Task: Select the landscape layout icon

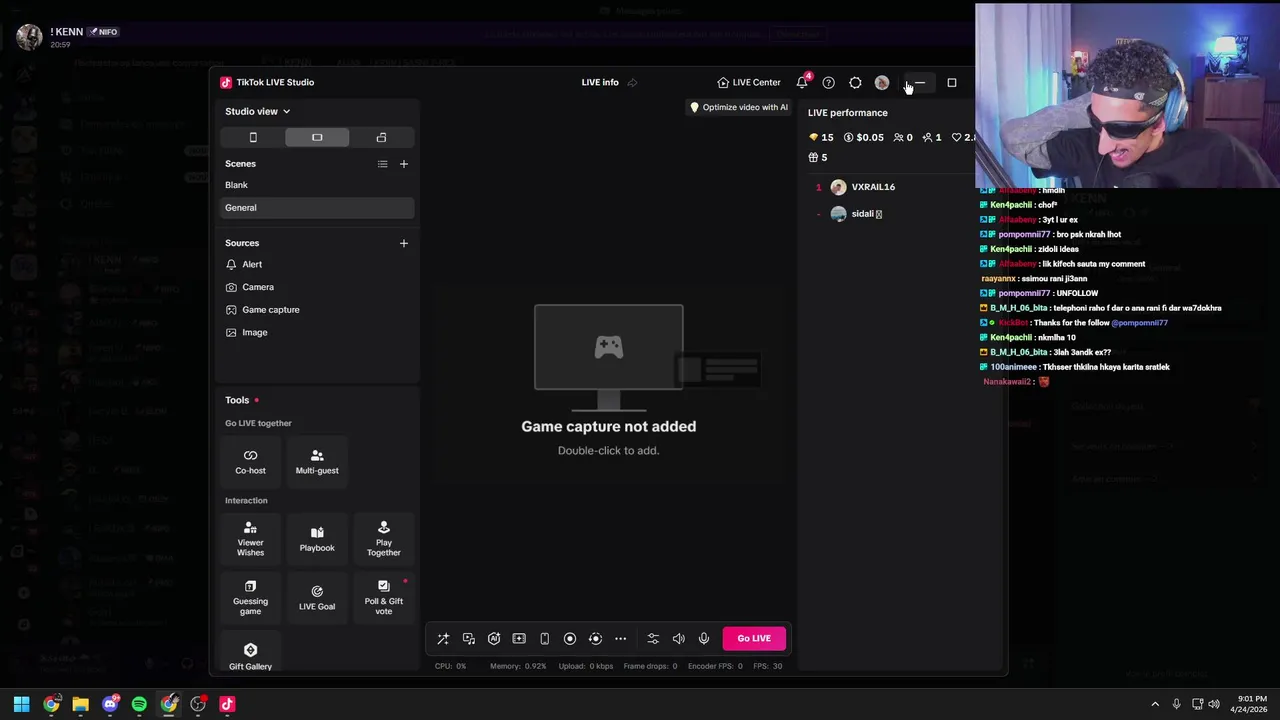Action: [x=317, y=137]
